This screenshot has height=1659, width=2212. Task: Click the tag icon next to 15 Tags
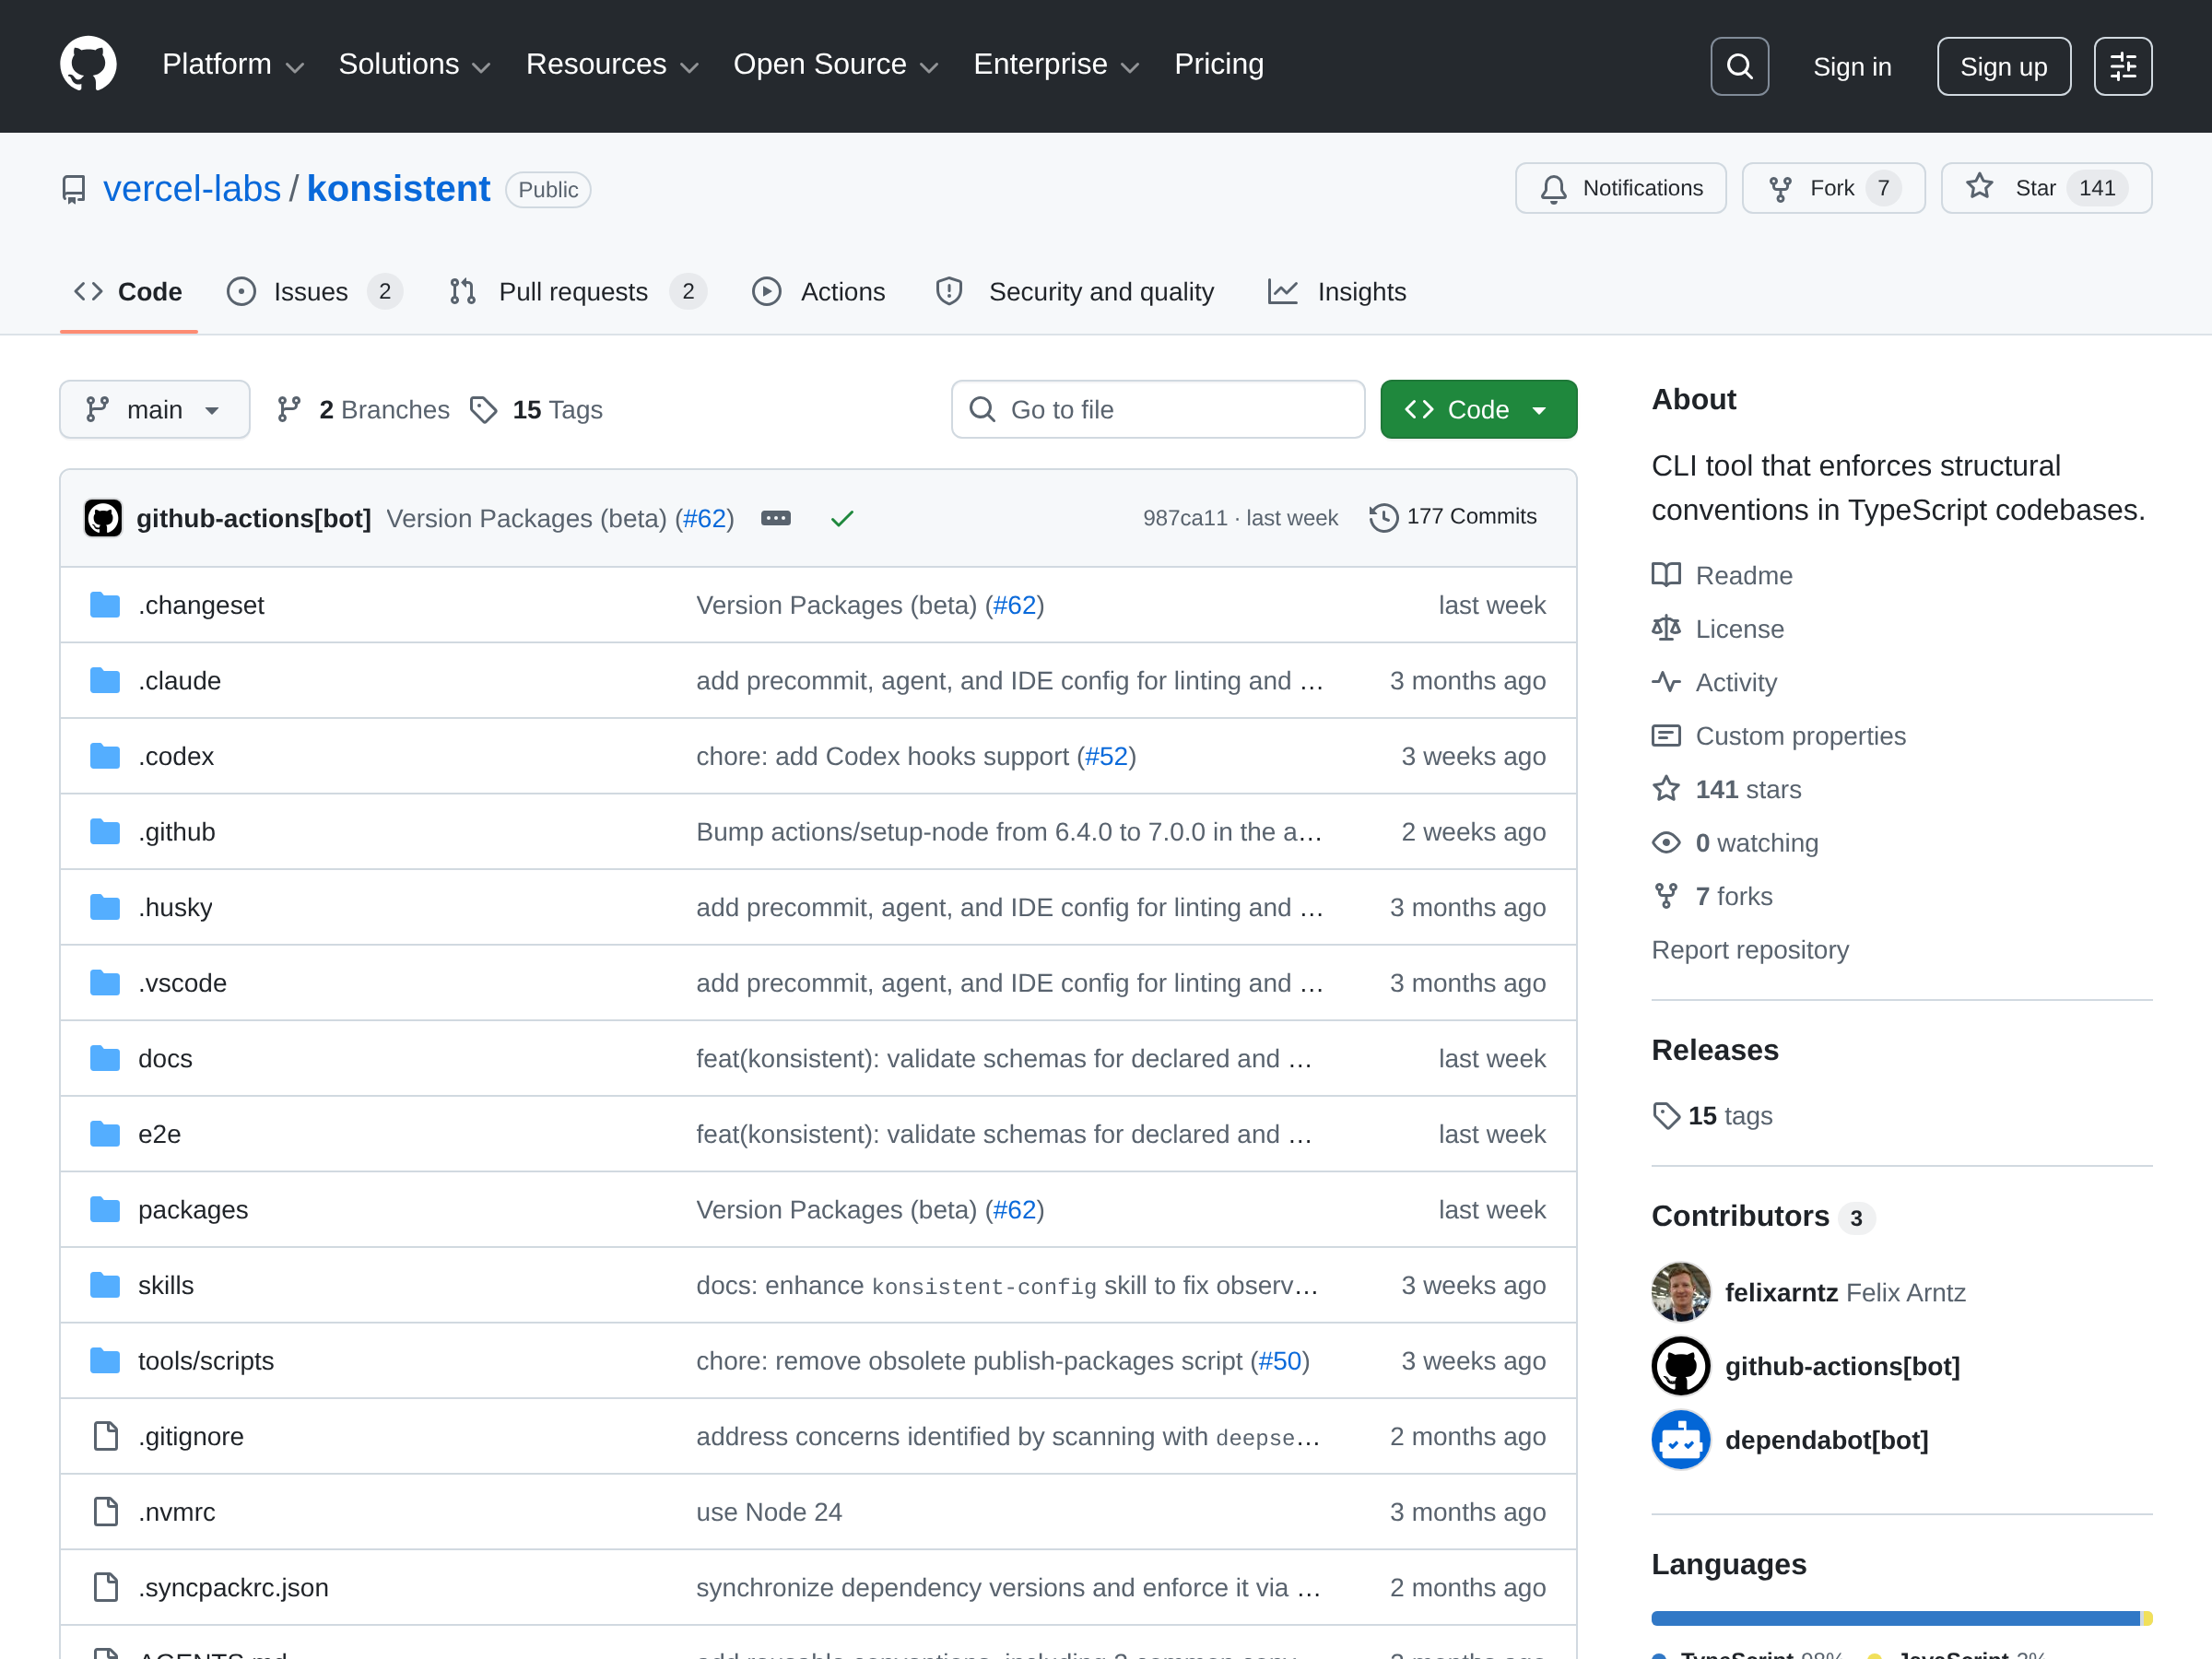pyautogui.click(x=484, y=410)
